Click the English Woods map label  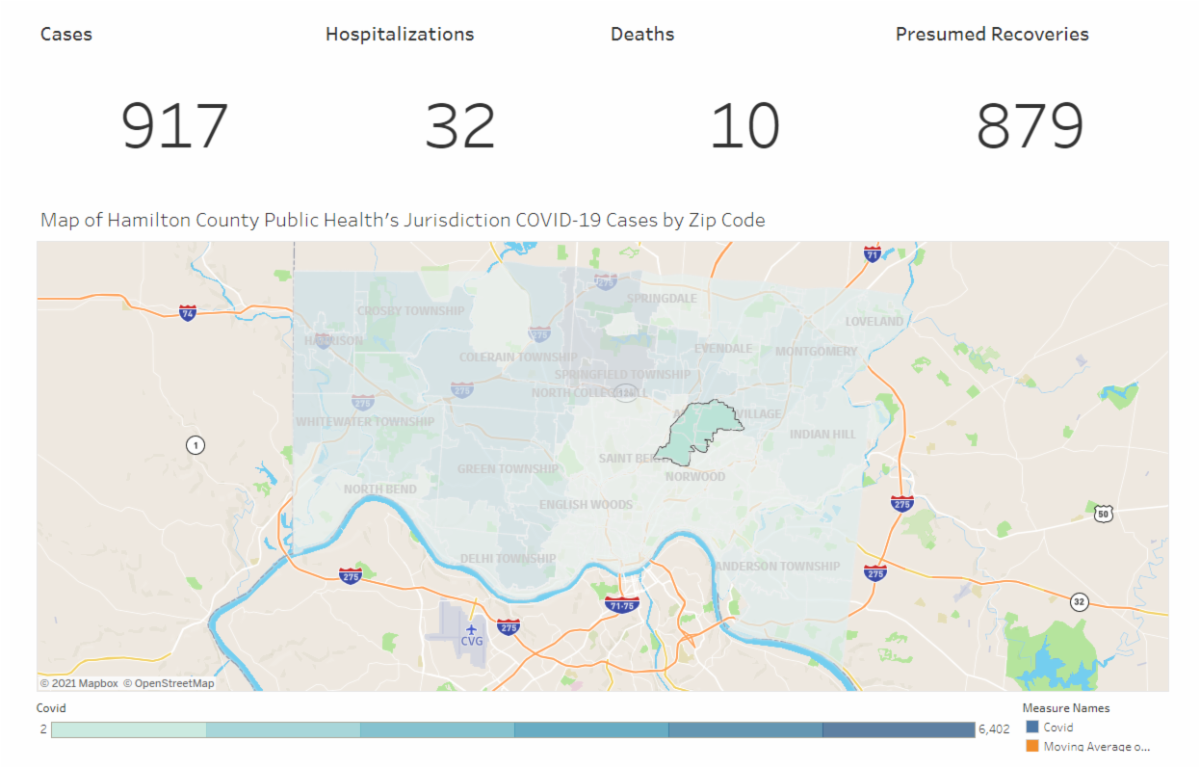click(x=586, y=505)
